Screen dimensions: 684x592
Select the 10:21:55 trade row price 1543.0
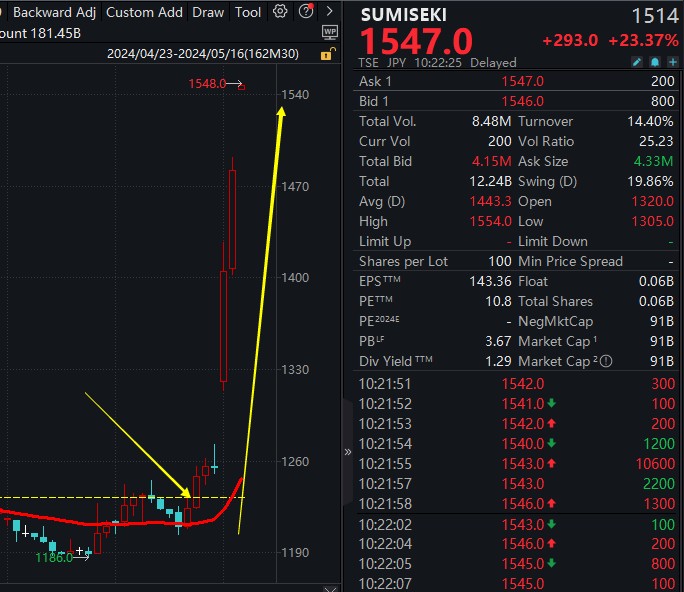522,464
